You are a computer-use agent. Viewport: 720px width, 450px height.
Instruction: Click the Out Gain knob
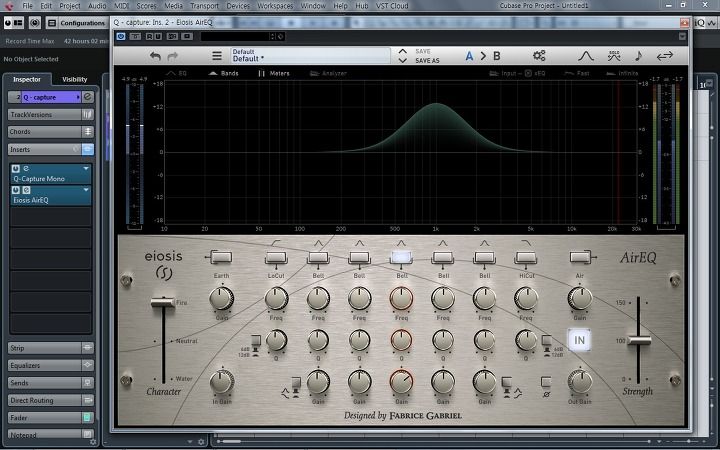click(x=579, y=382)
